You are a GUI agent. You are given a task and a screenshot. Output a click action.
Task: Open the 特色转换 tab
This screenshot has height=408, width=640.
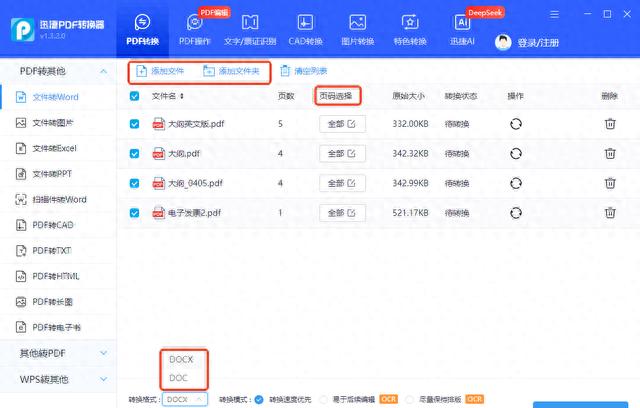[410, 30]
